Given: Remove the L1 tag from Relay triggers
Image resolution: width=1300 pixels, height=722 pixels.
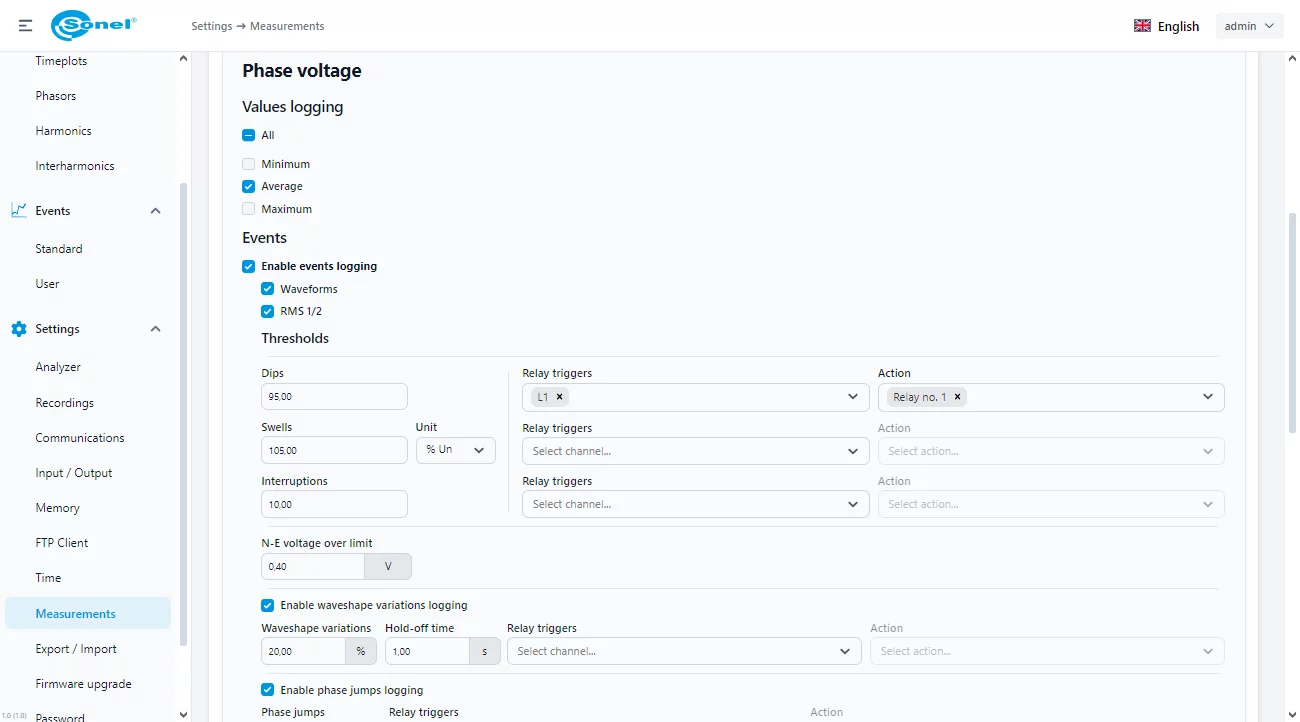Looking at the screenshot, I should pos(560,397).
